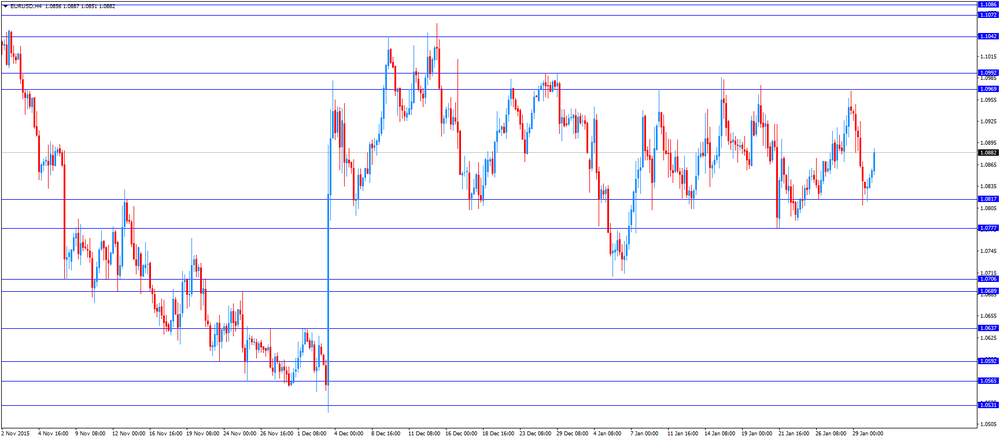This screenshot has height=440, width=1000.
Task: Click the 1.0625 price scale value
Action: coord(989,337)
